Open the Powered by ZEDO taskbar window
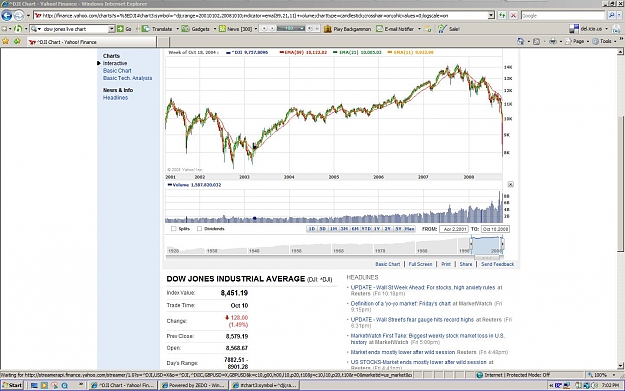Screen dimensions: 625x391 pos(193,385)
